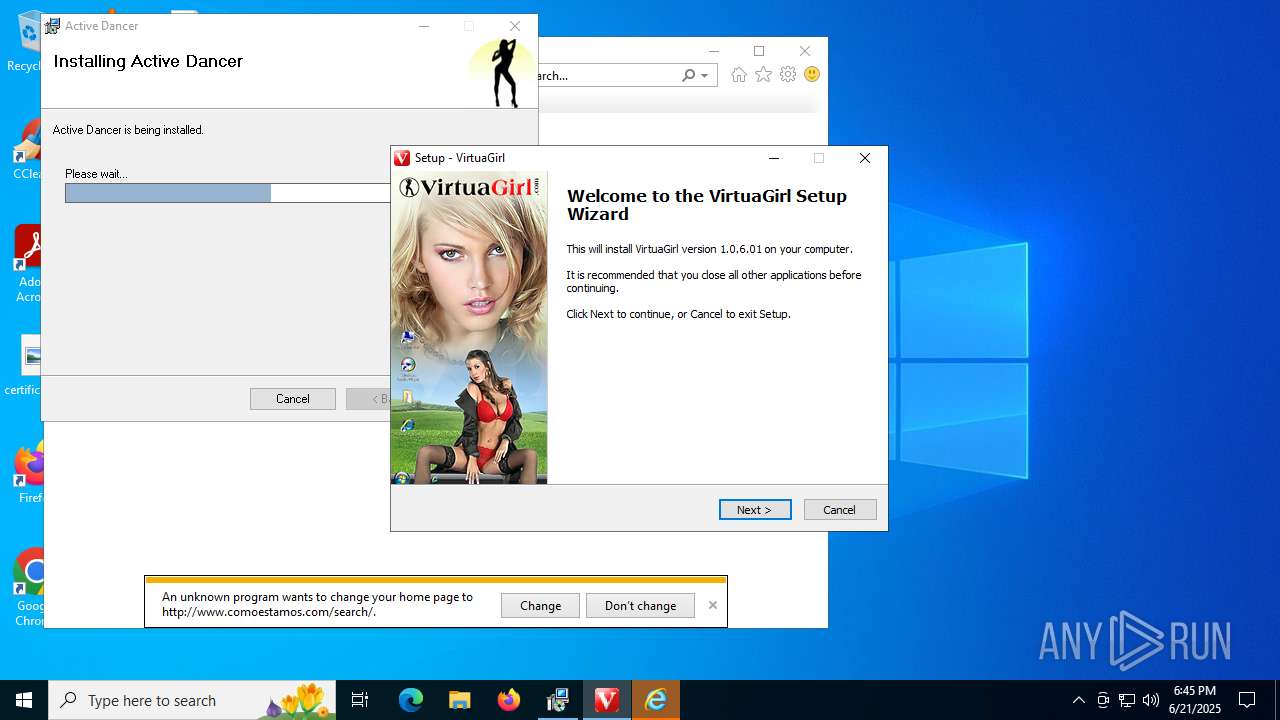The width and height of the screenshot is (1280, 720).
Task: Minimize the VirtuaGirl Setup window
Action: [x=773, y=158]
